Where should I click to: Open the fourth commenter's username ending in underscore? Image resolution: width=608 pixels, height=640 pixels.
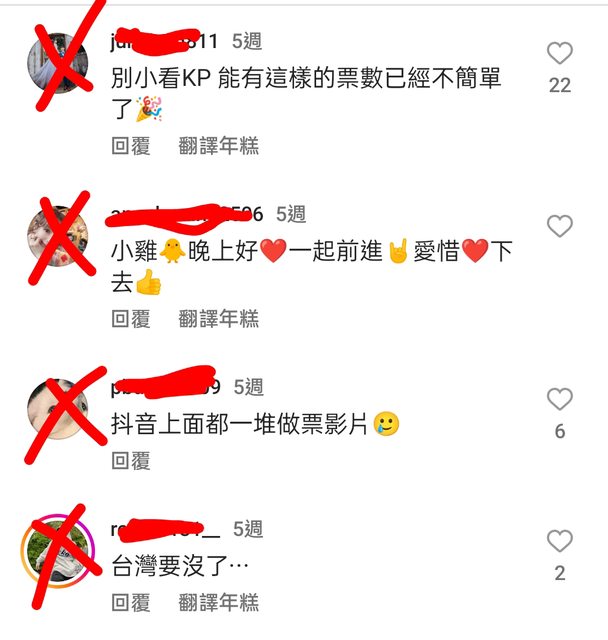point(165,529)
